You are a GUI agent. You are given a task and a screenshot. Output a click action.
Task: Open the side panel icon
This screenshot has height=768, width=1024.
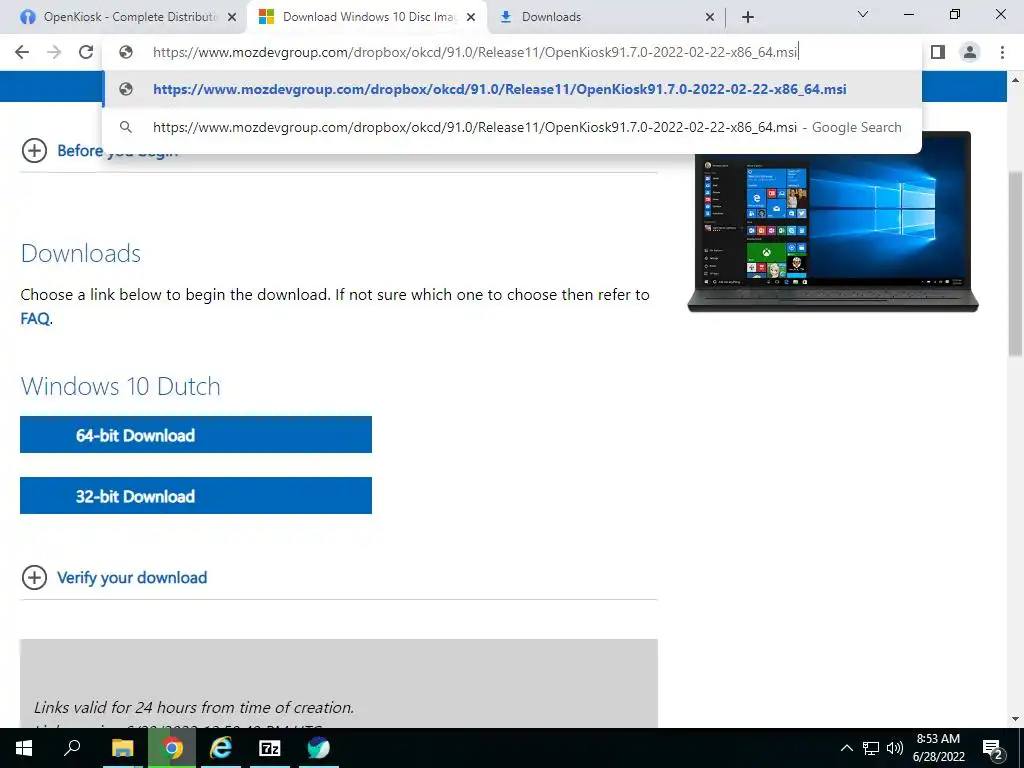938,52
